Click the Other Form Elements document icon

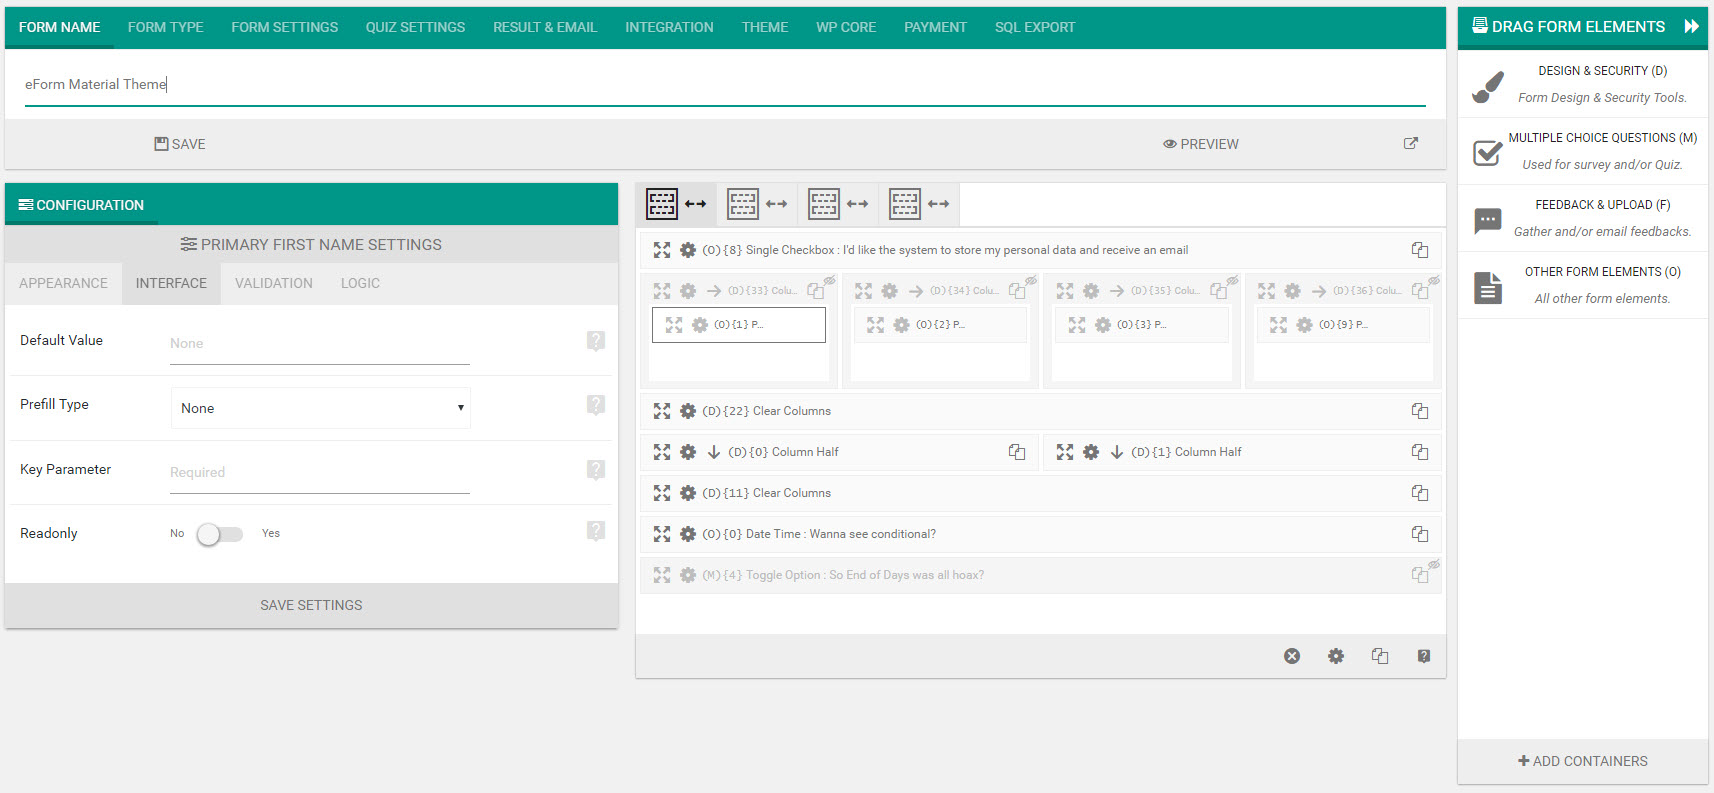(x=1487, y=287)
